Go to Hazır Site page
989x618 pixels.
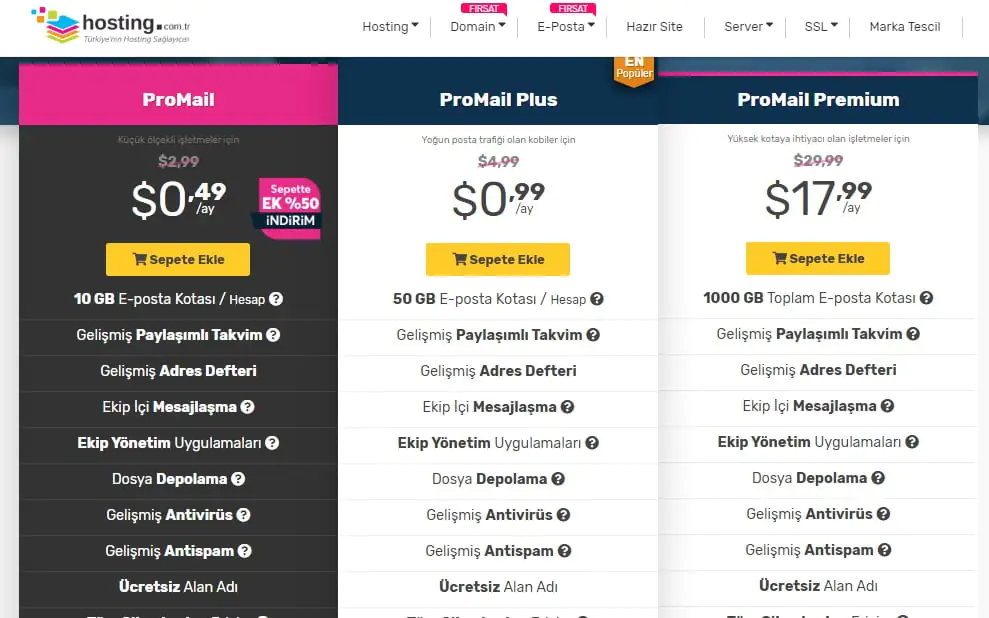(654, 27)
